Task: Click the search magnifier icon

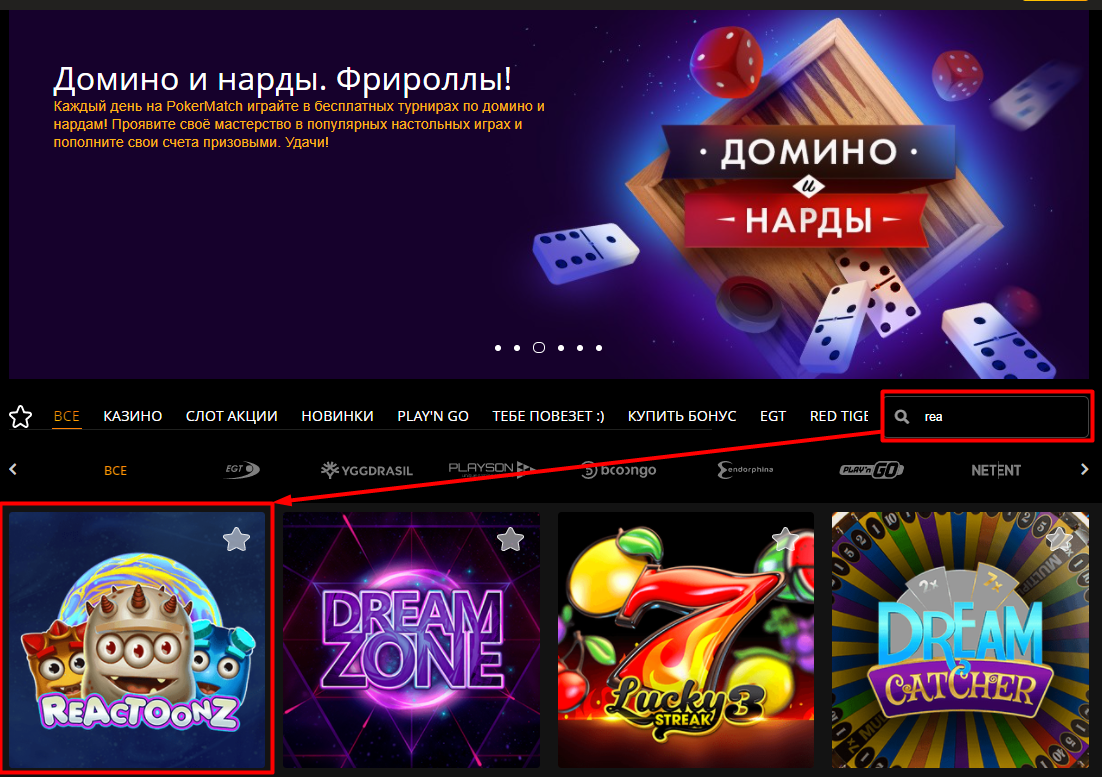Action: (x=902, y=417)
